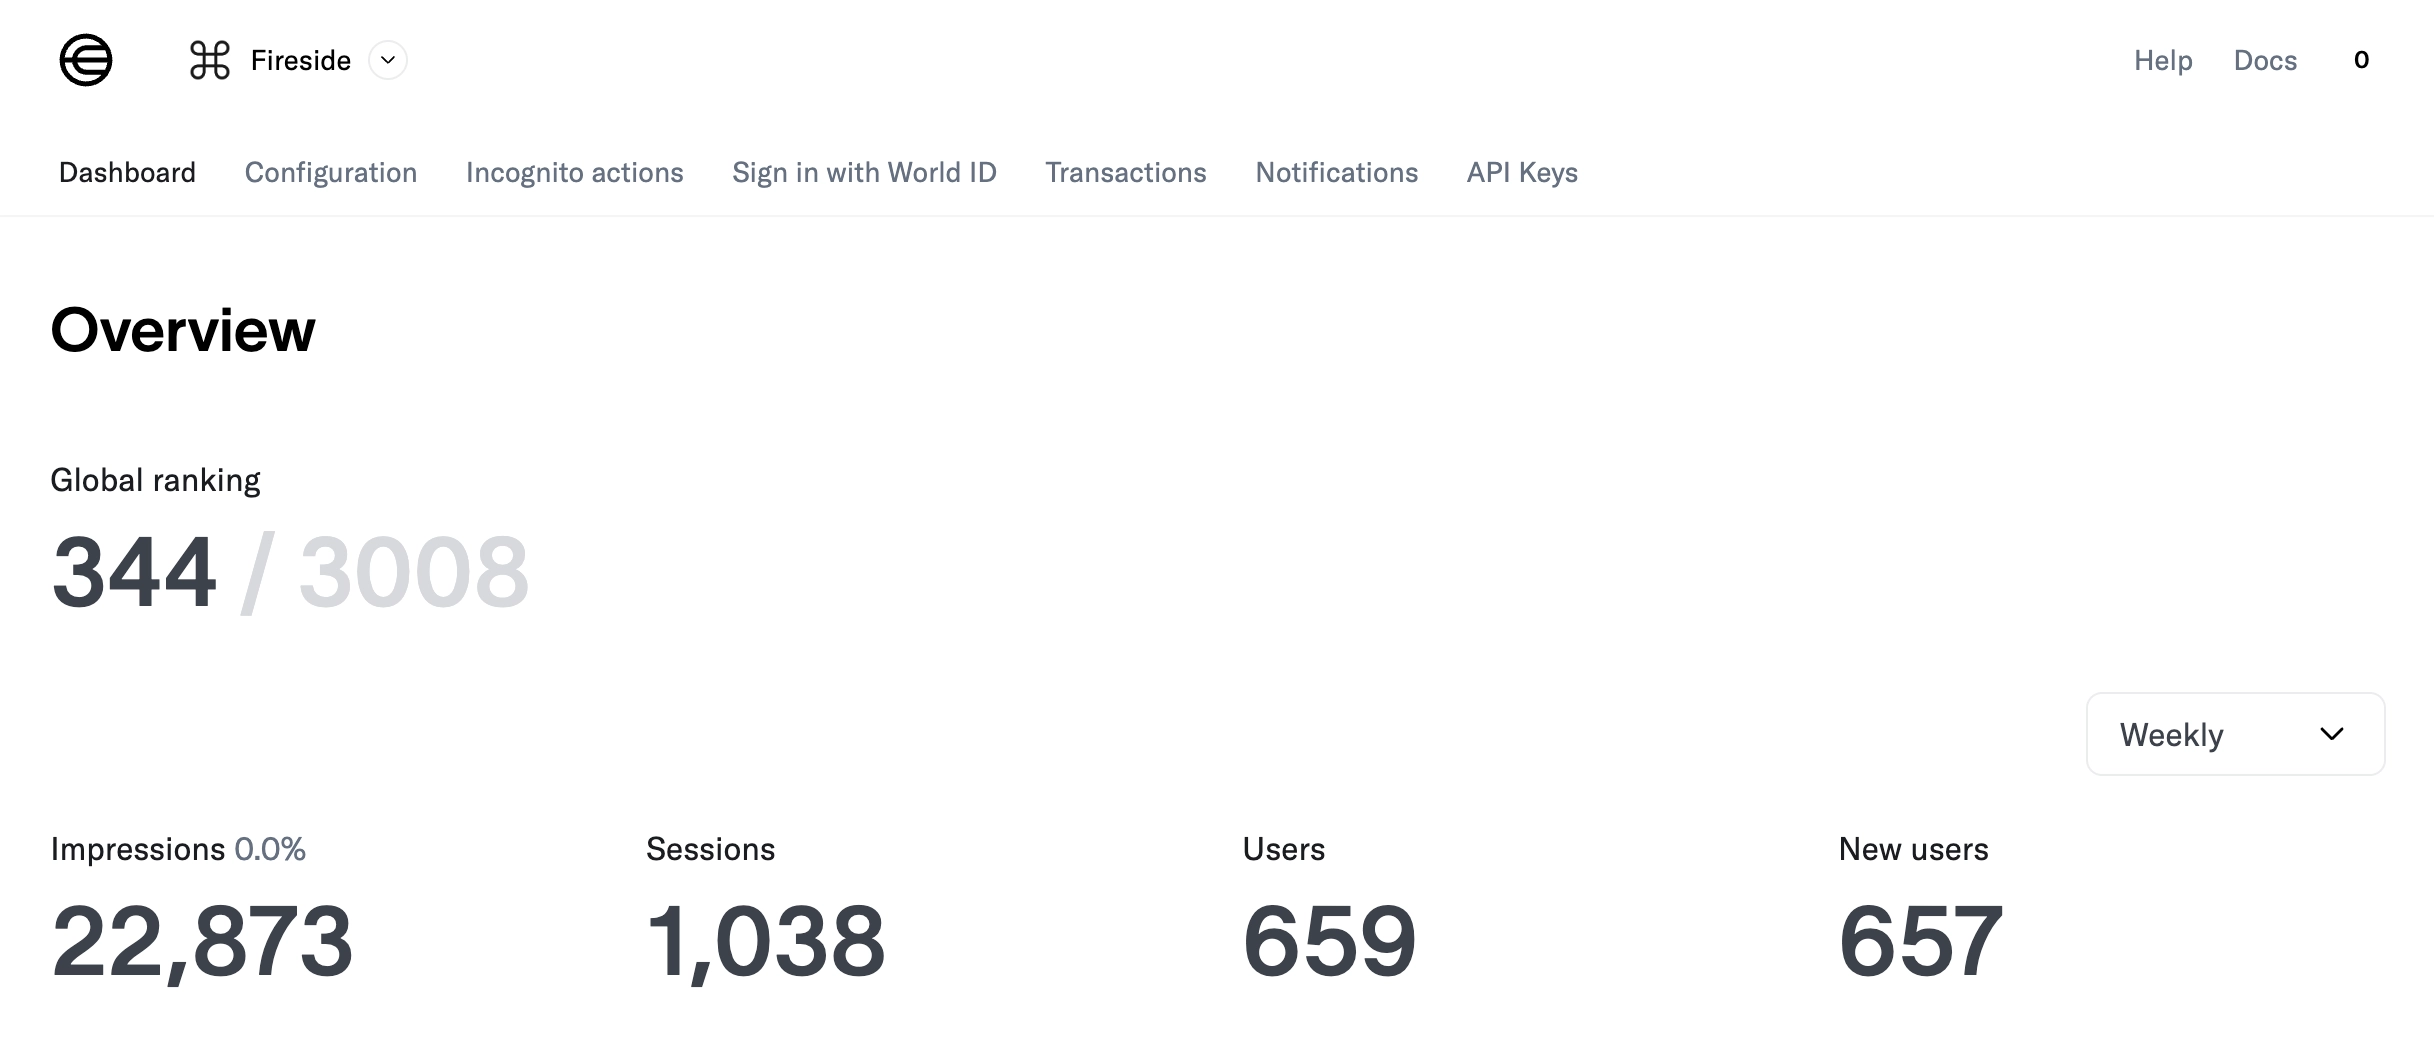The width and height of the screenshot is (2434, 1046).
Task: Open the Help link
Action: [x=2163, y=60]
